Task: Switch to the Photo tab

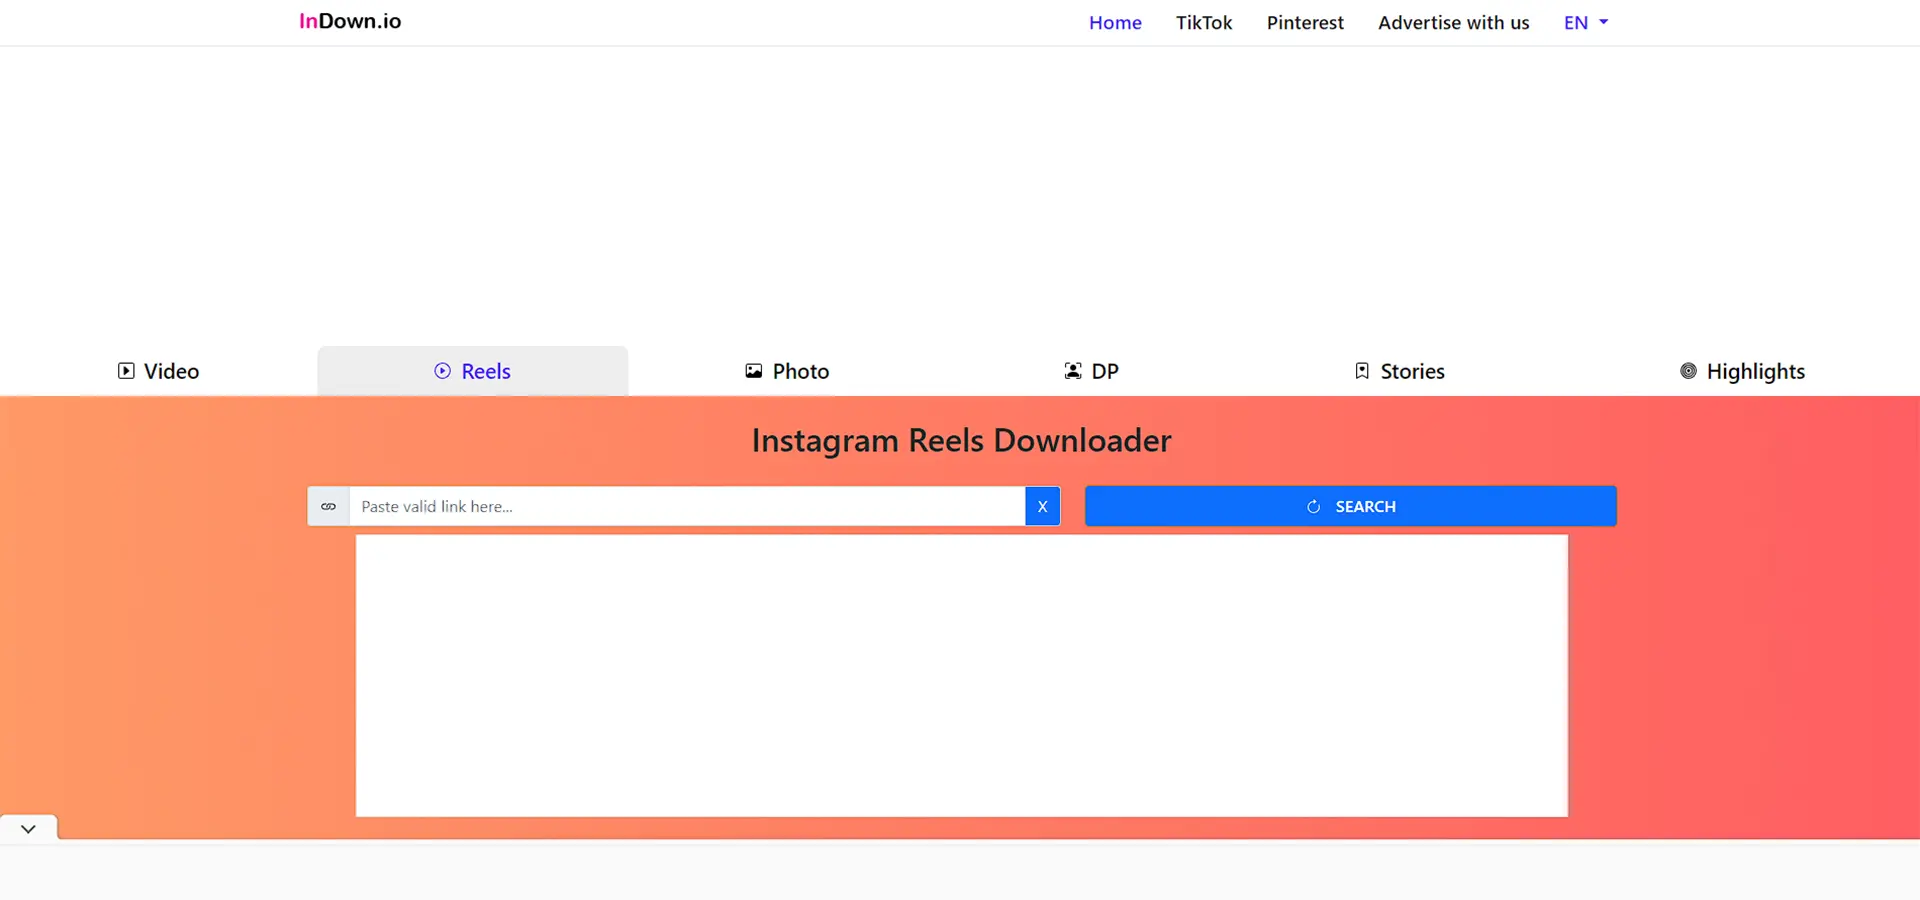Action: pyautogui.click(x=787, y=371)
